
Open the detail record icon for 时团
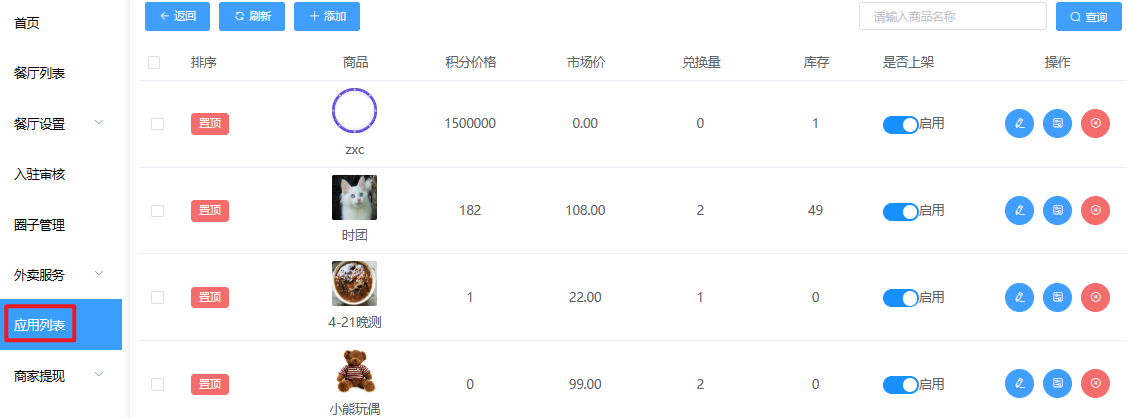coord(1057,210)
